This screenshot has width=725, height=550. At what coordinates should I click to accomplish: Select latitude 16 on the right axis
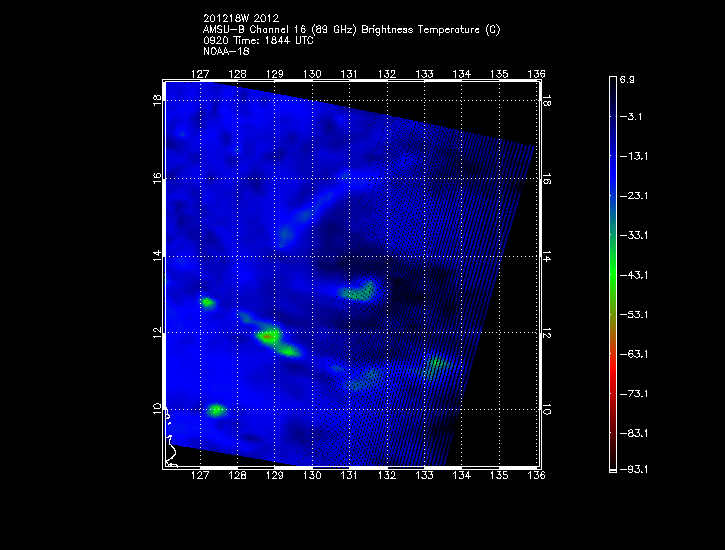point(546,178)
